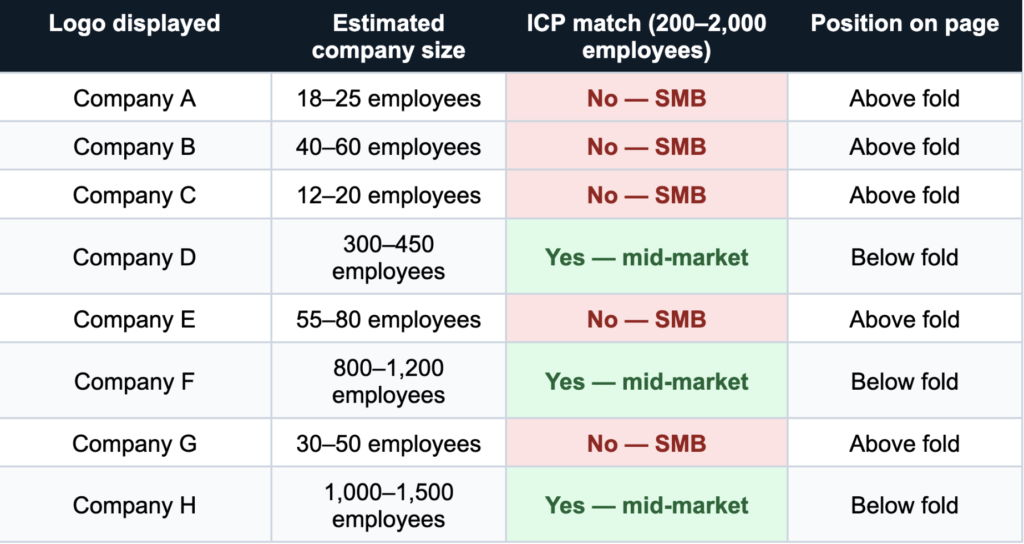1024x544 pixels.
Task: Click the 'ICP match' column header
Action: point(646,37)
